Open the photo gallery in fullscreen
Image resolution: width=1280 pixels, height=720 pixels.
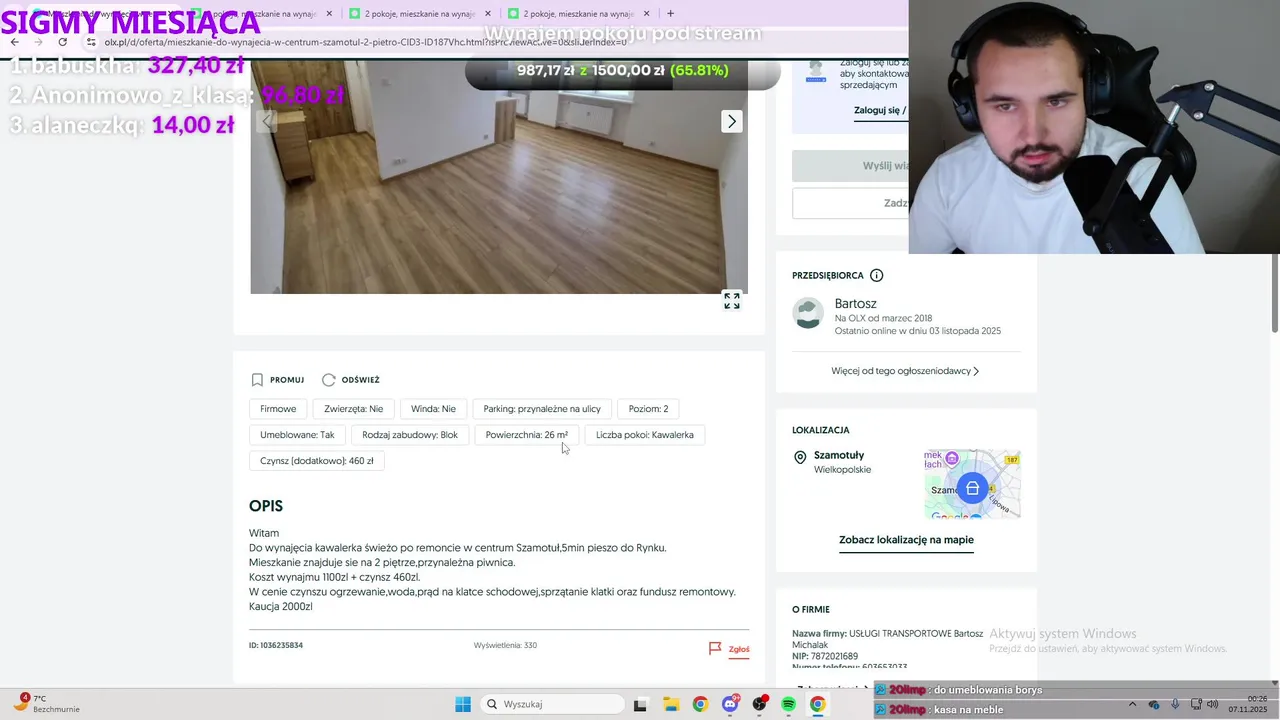732,301
